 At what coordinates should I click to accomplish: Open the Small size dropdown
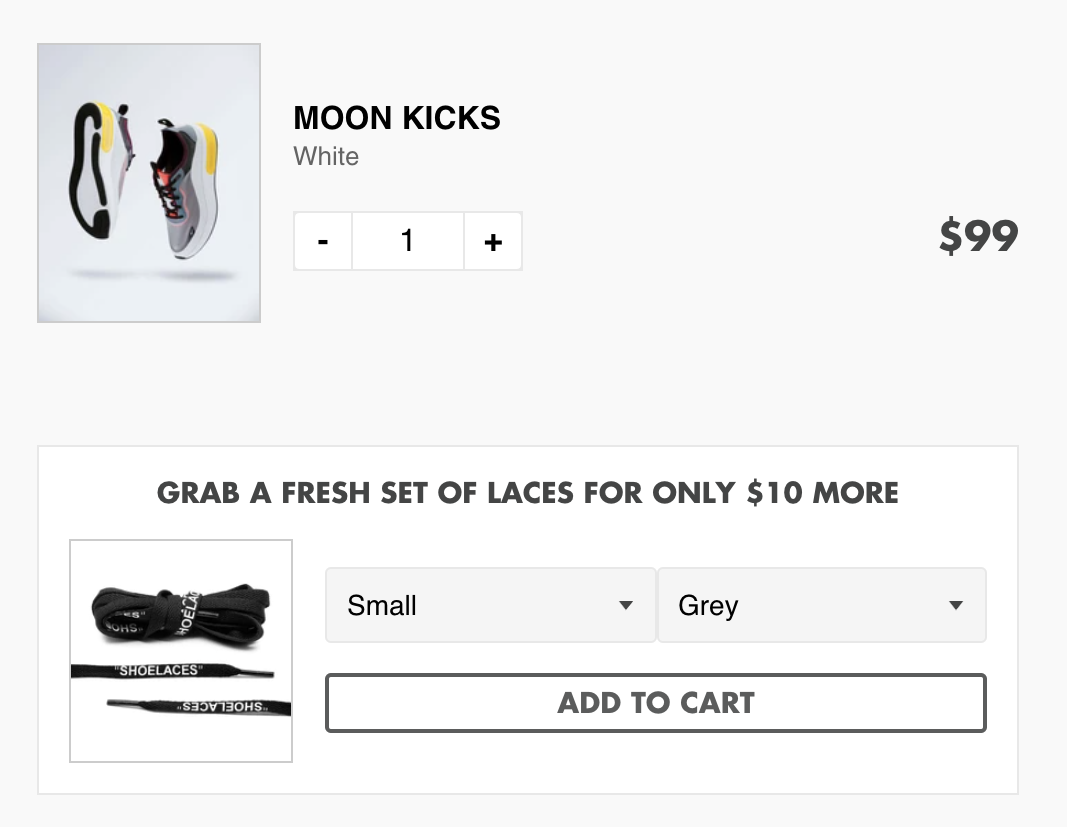tap(490, 605)
